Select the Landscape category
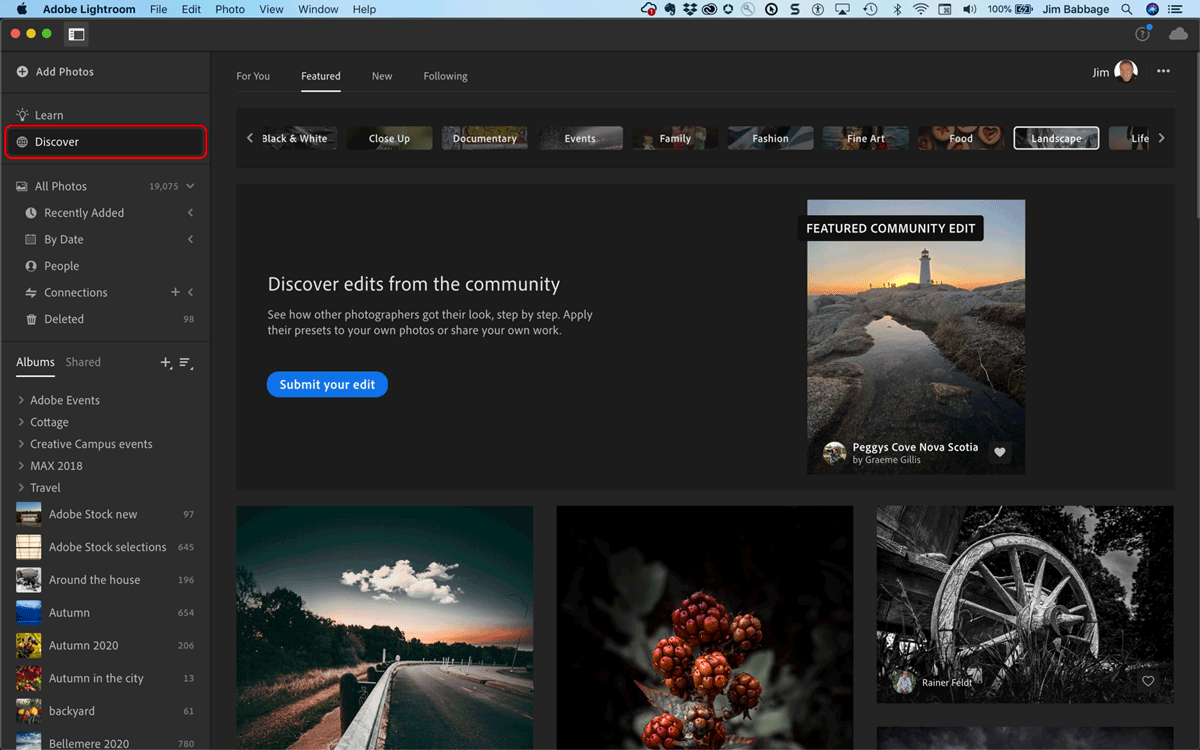 click(x=1056, y=139)
